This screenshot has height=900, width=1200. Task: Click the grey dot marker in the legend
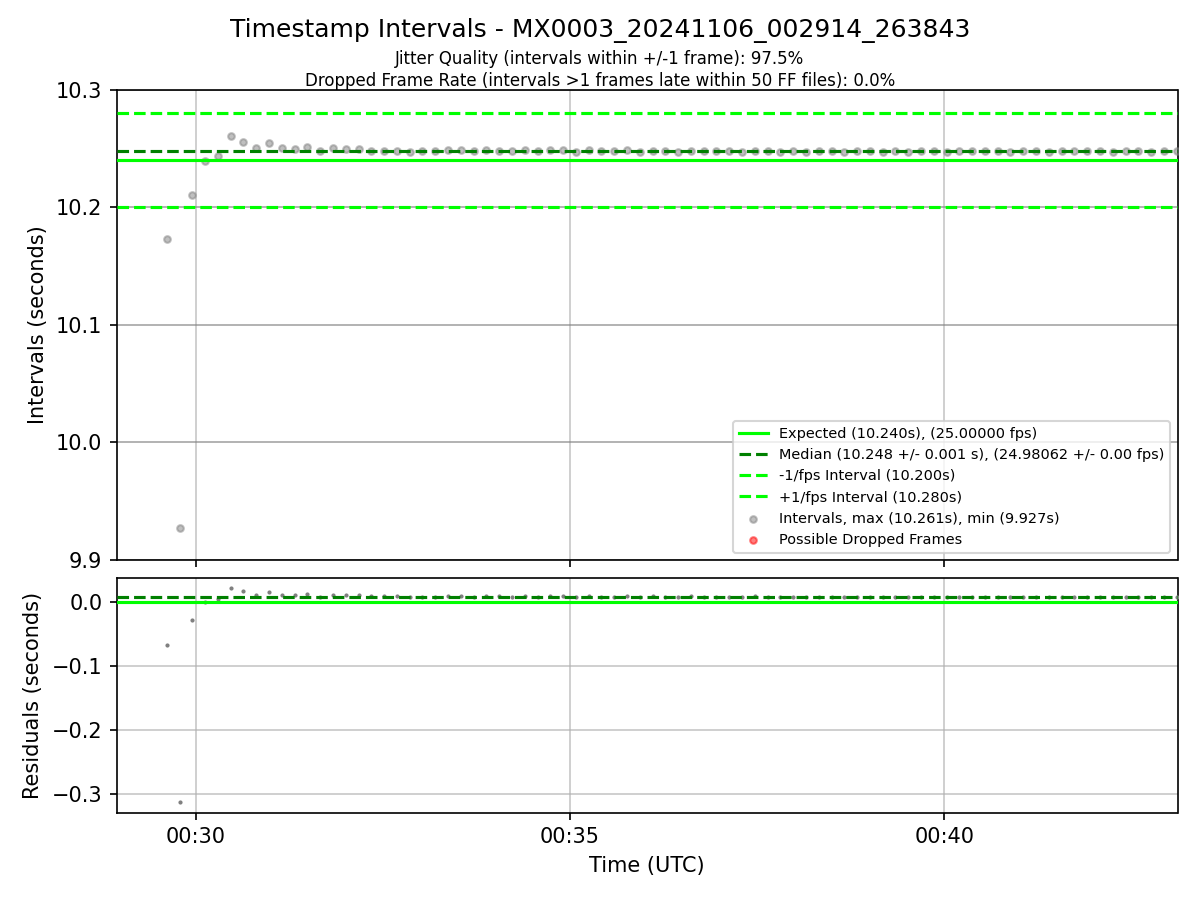click(753, 519)
